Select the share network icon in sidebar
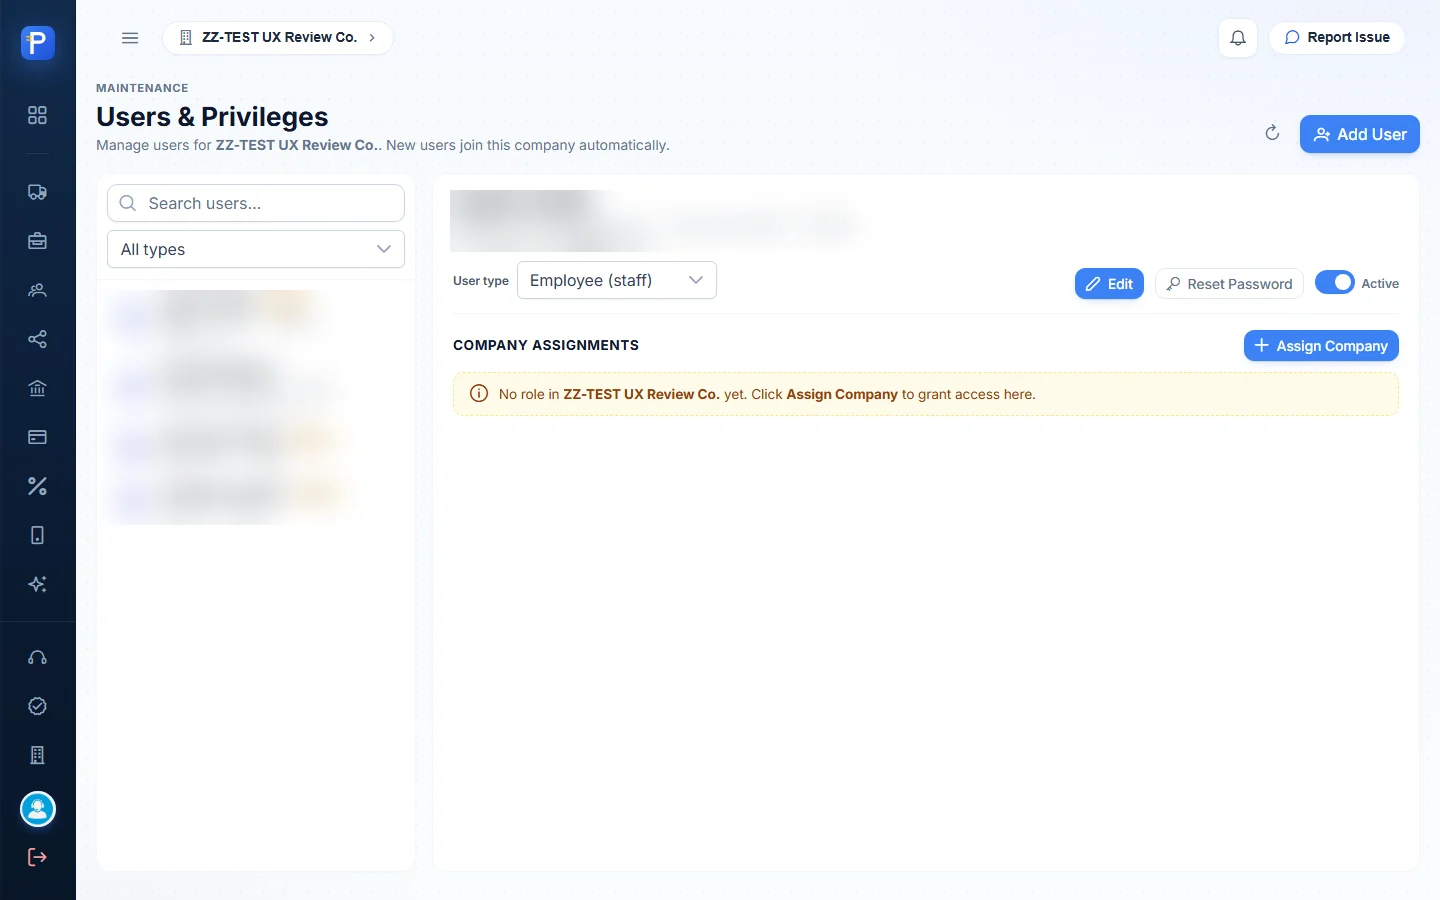This screenshot has width=1440, height=900. pos(37,339)
